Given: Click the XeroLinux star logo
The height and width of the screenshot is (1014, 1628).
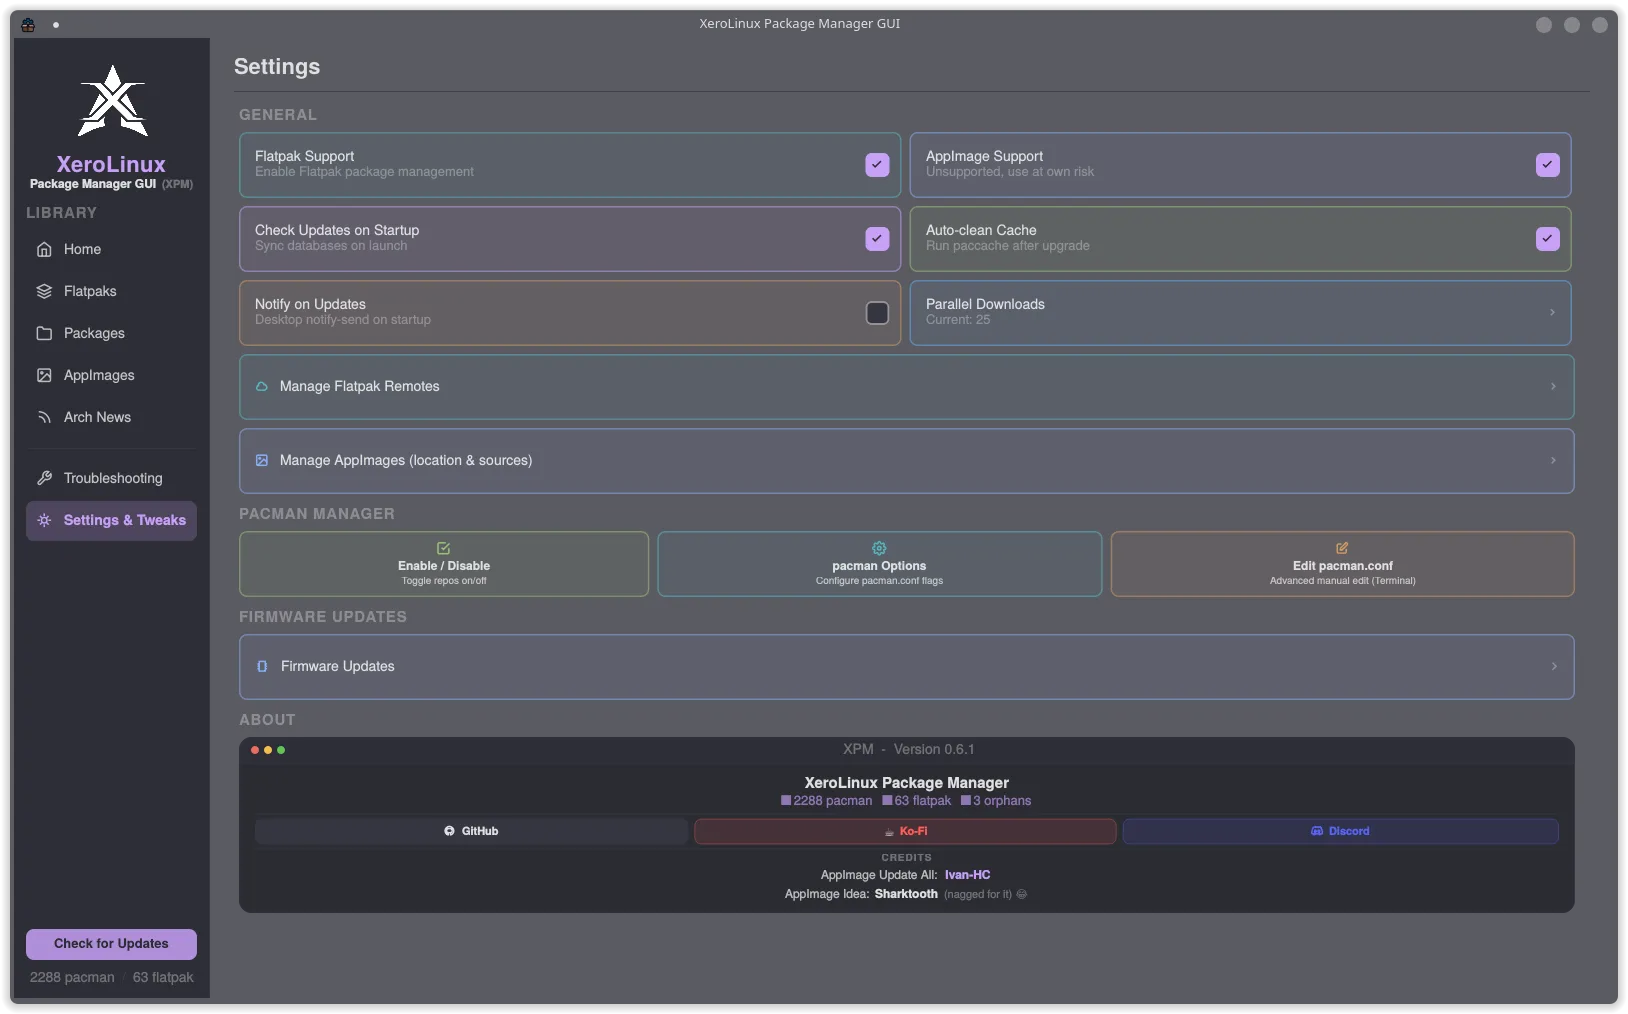Looking at the screenshot, I should pyautogui.click(x=113, y=101).
